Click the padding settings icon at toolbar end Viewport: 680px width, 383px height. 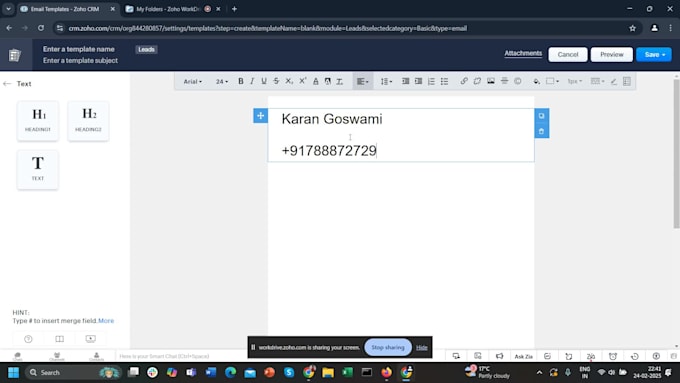[627, 81]
